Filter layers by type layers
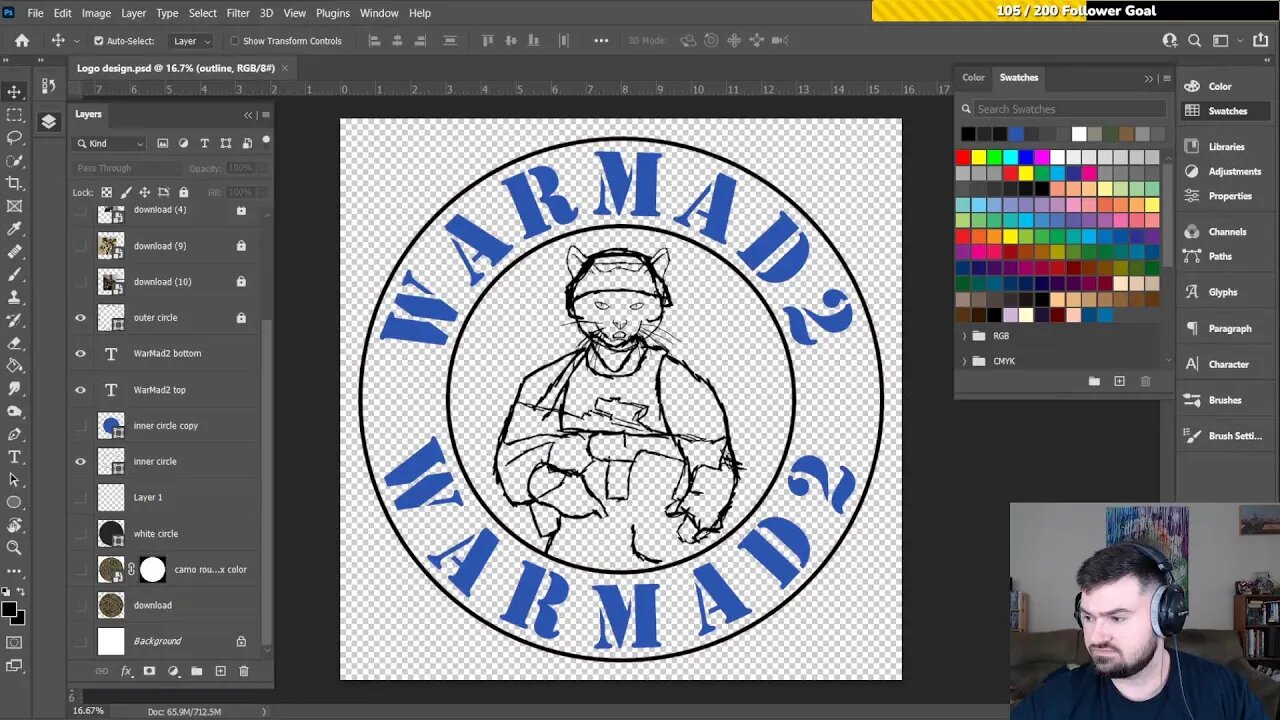The image size is (1280, 720). coord(204,144)
